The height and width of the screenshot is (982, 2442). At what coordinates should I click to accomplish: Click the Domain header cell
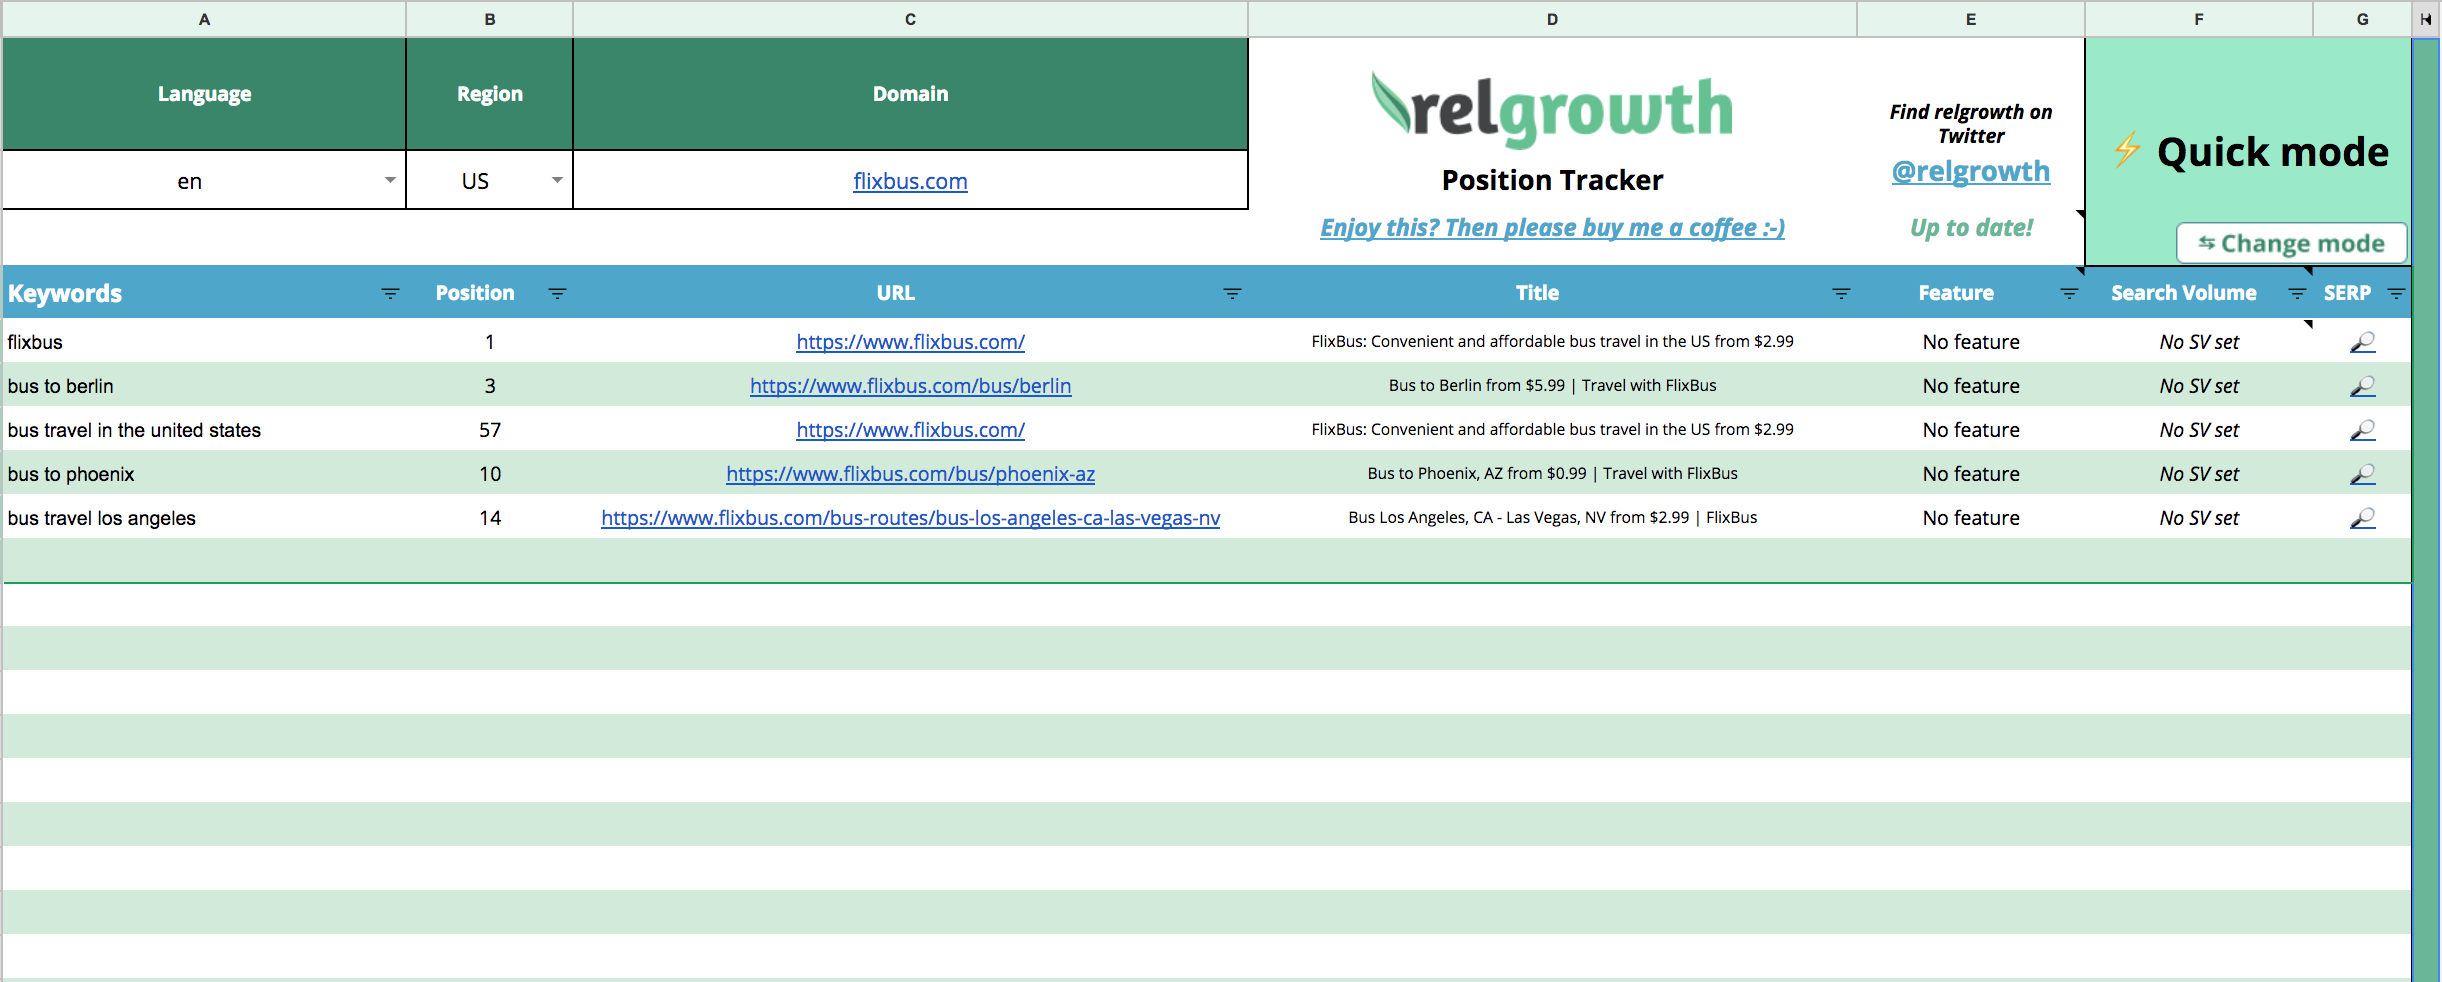pyautogui.click(x=910, y=94)
